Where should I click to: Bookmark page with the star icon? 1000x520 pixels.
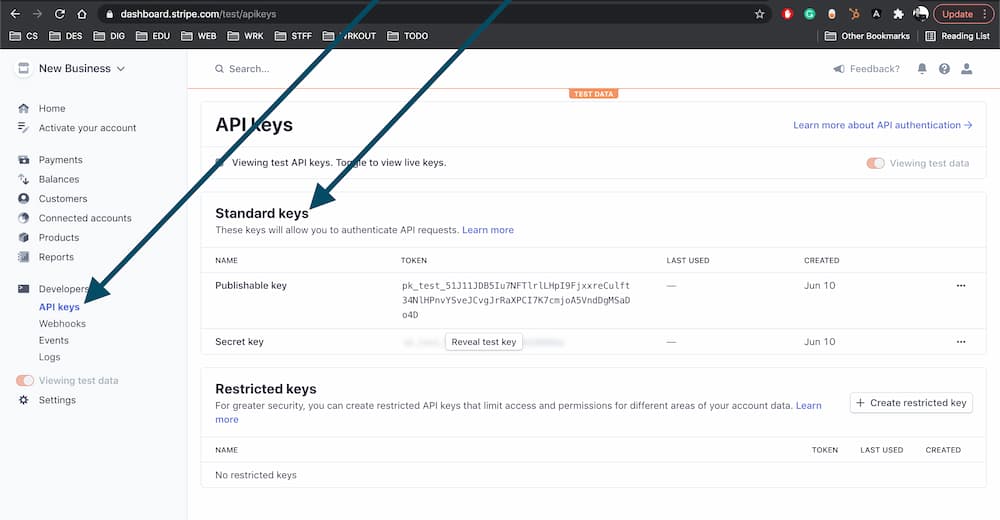pyautogui.click(x=760, y=14)
